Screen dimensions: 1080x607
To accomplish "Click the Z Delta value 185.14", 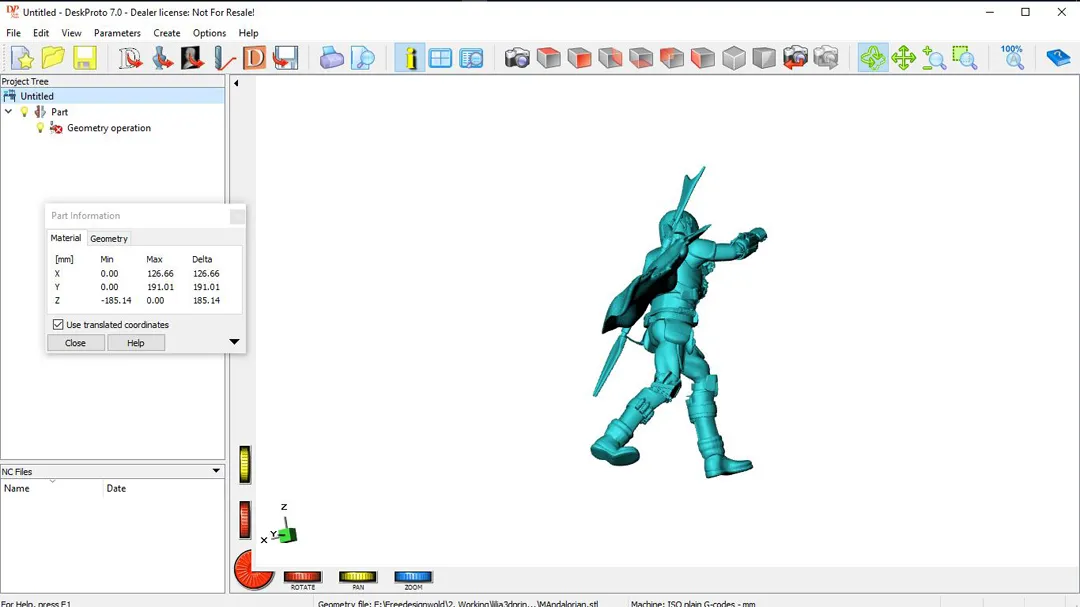I will click(206, 300).
